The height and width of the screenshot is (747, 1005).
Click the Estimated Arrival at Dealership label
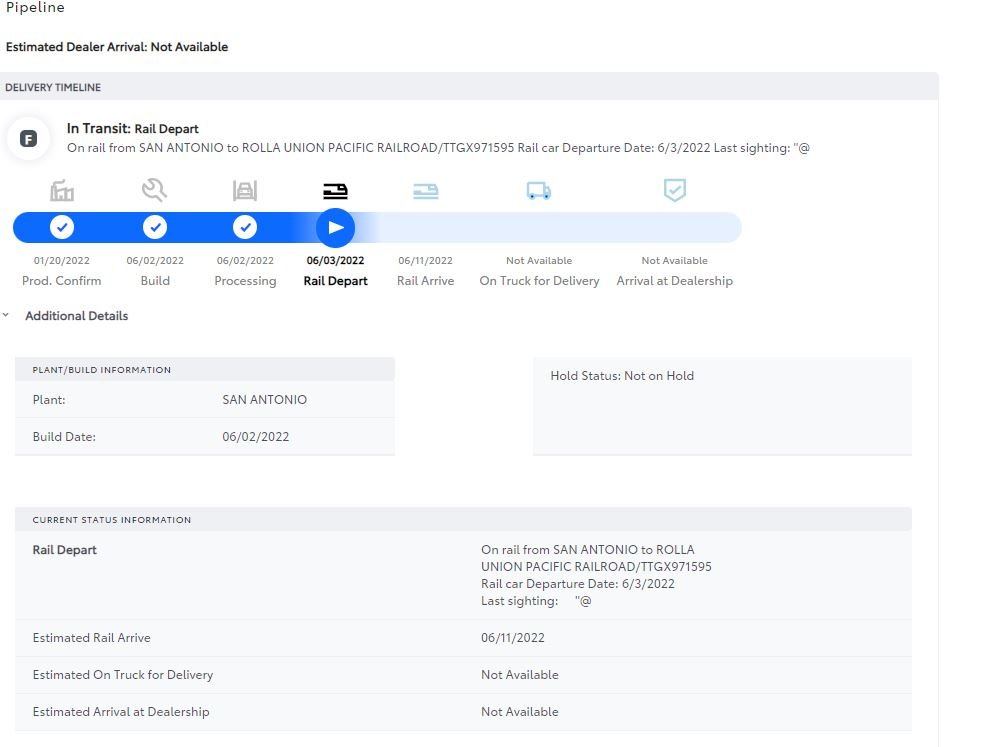(121, 712)
